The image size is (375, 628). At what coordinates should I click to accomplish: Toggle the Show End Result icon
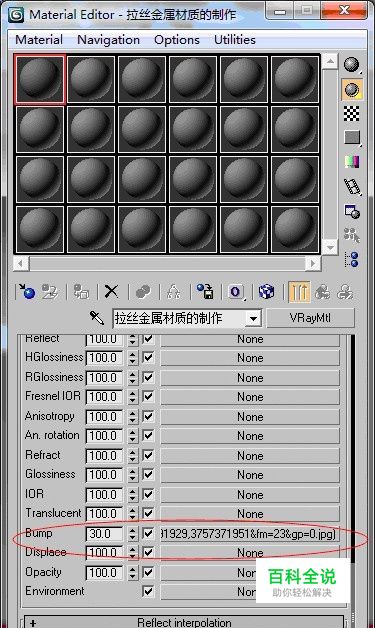[299, 292]
